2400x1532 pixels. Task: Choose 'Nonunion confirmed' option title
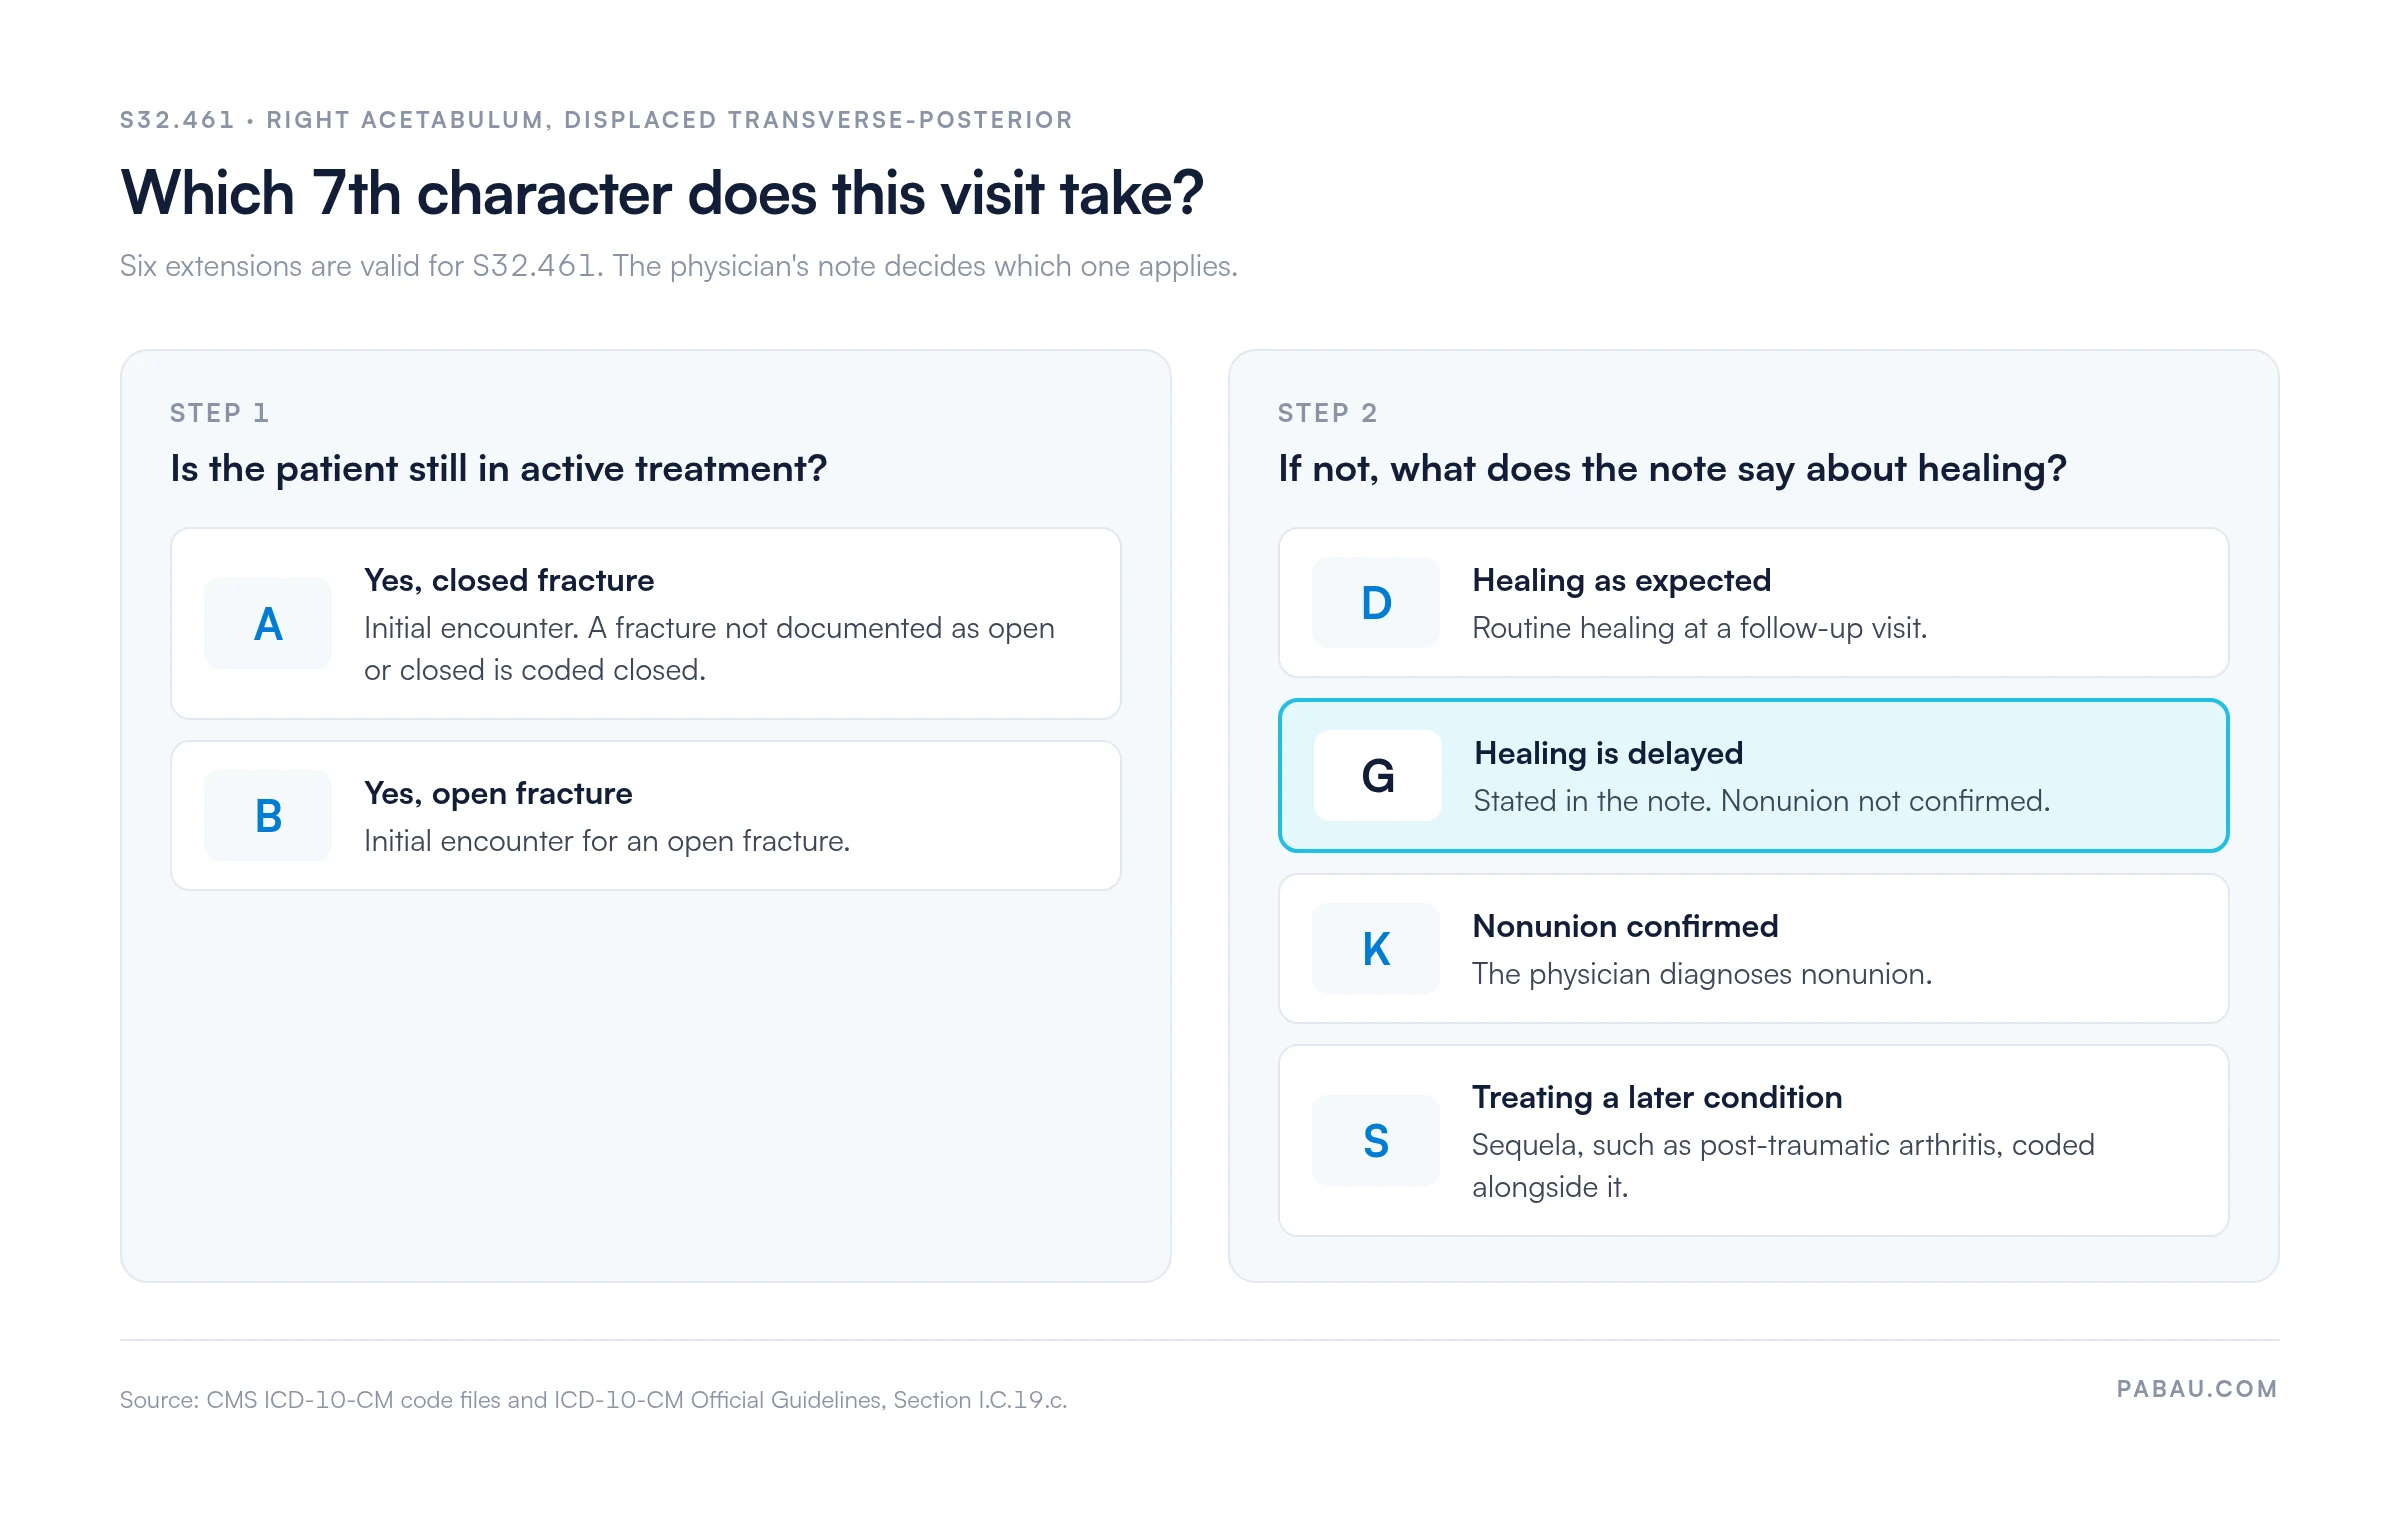coord(1626,926)
